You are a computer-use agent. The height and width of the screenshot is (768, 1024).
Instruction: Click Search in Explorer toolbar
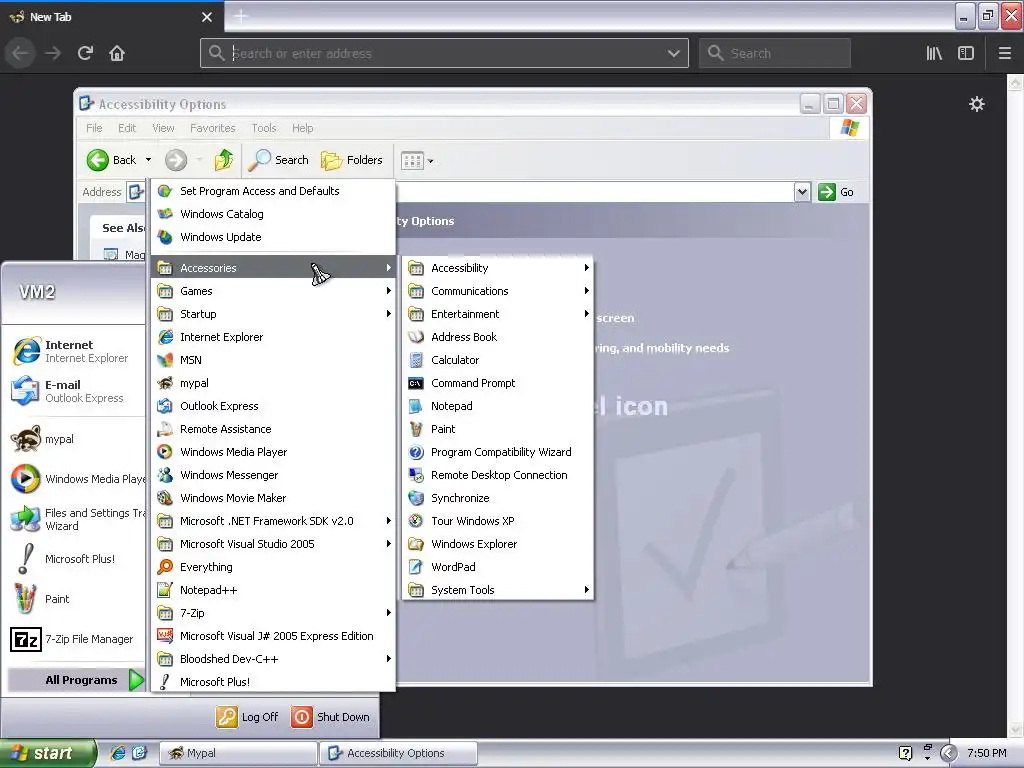[x=279, y=160]
